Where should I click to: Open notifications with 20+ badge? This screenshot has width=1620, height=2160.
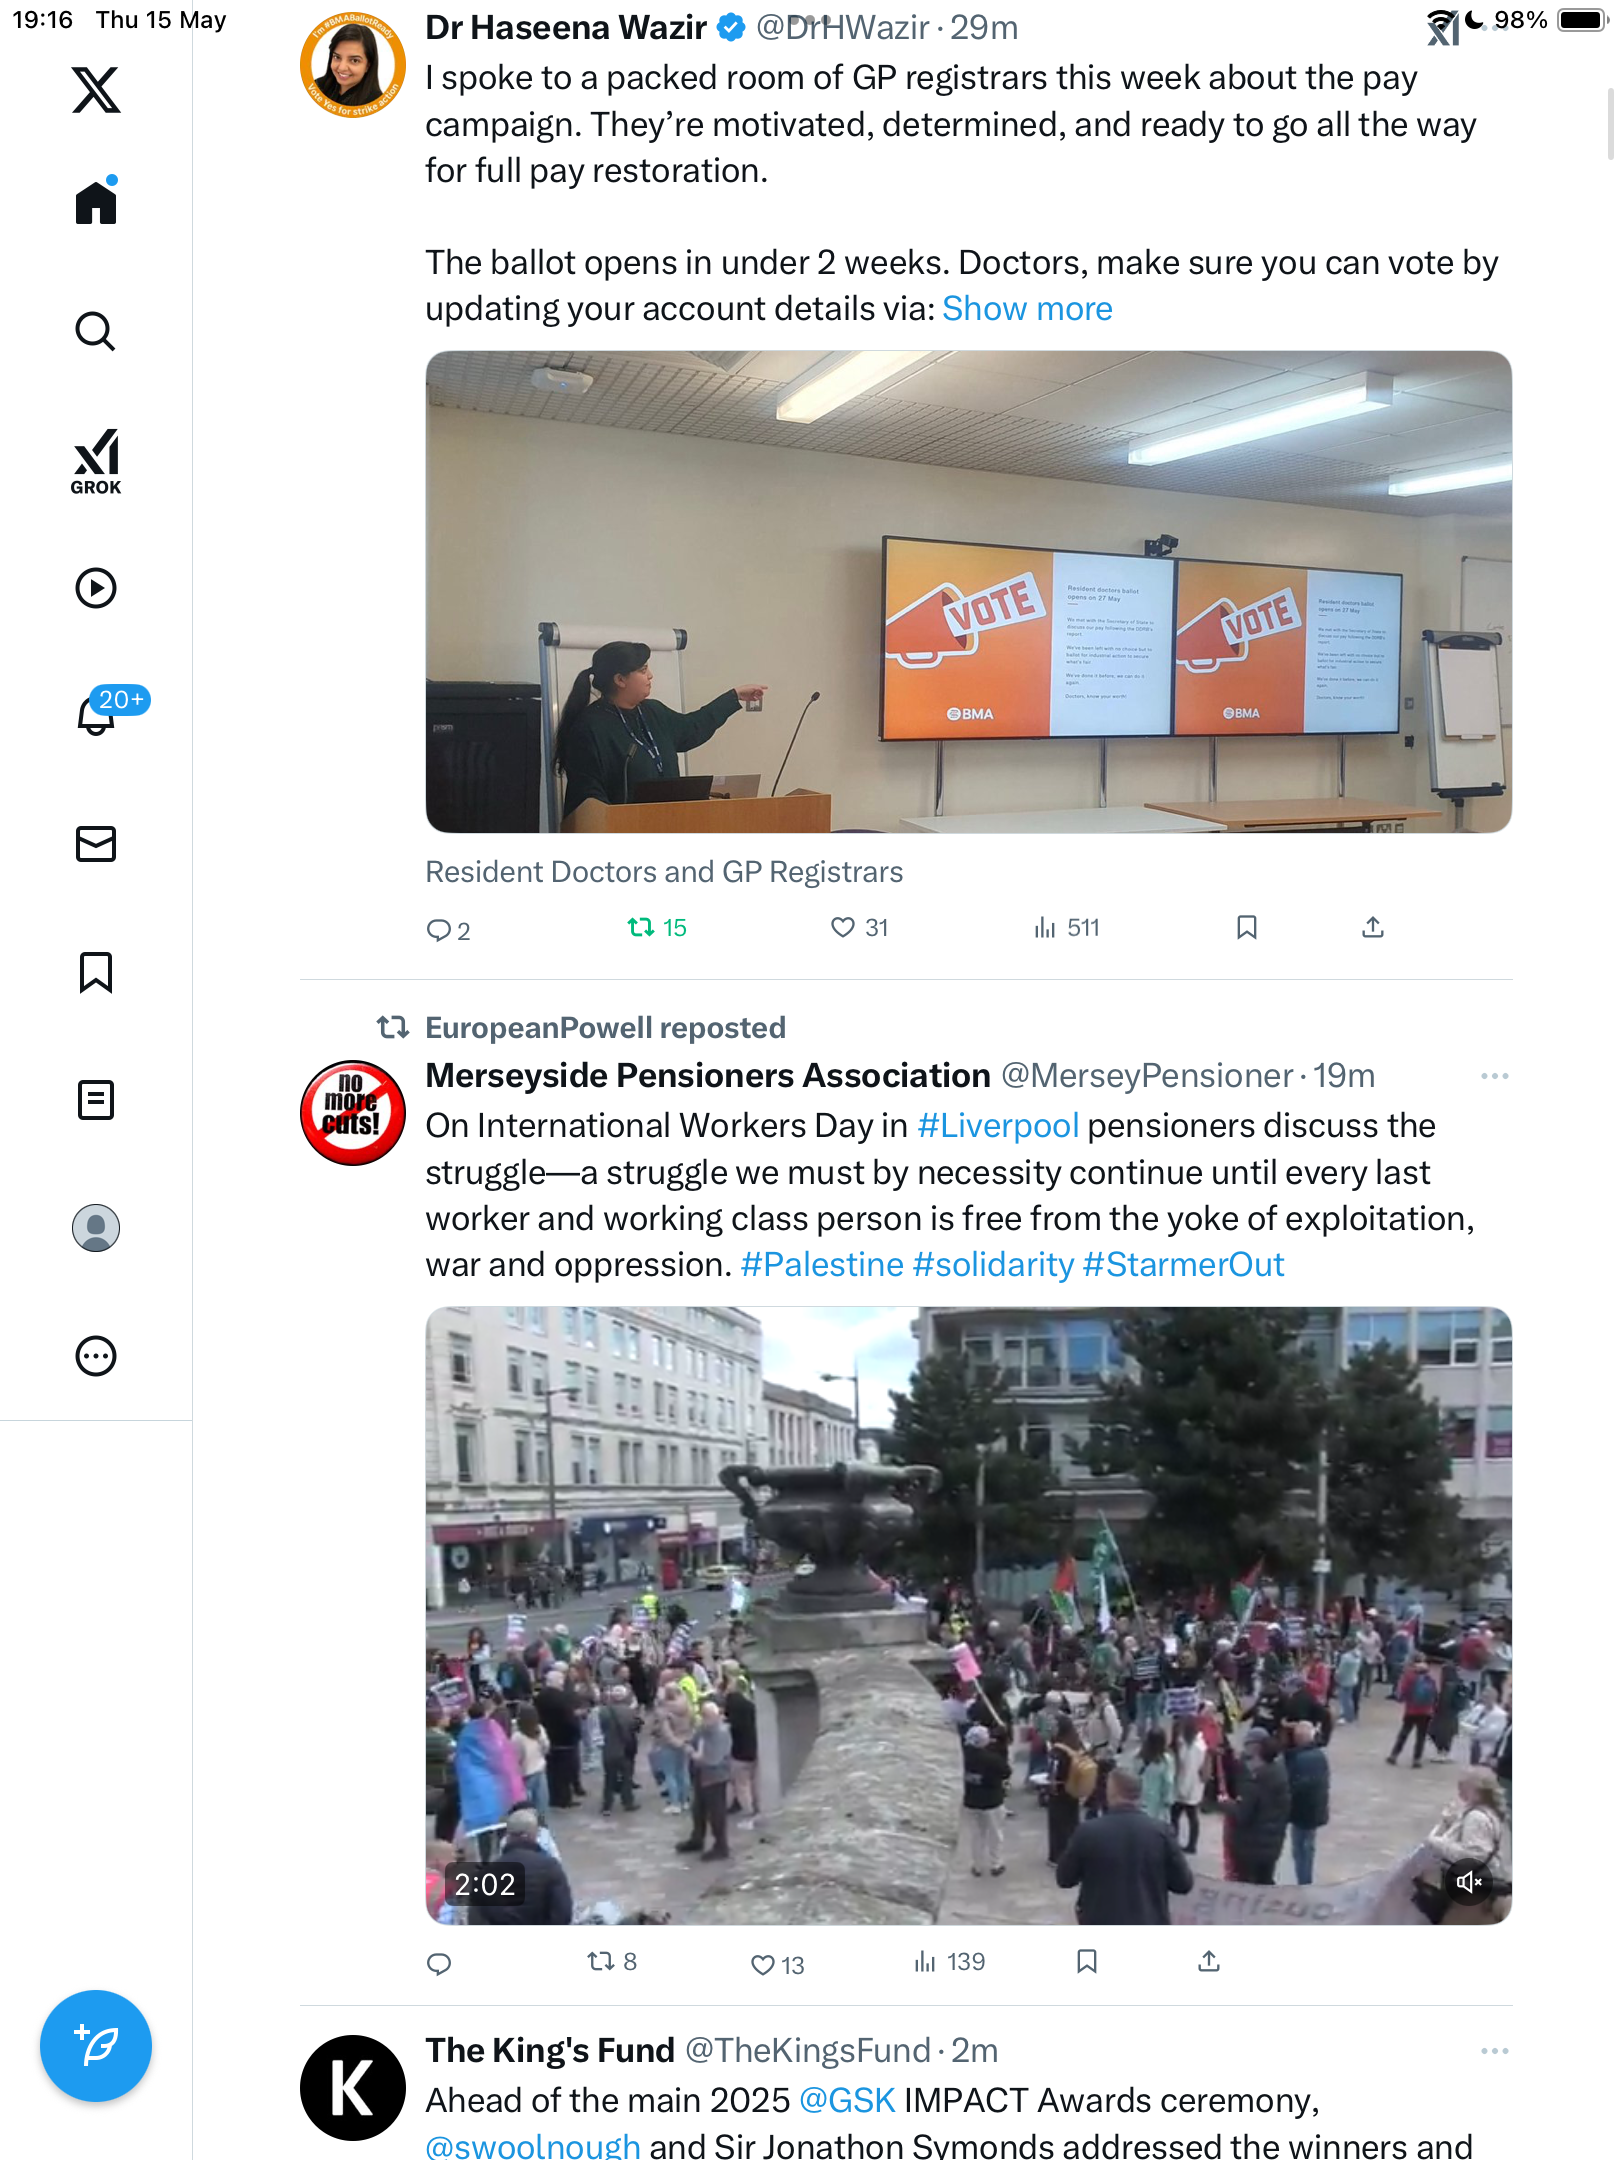click(96, 714)
